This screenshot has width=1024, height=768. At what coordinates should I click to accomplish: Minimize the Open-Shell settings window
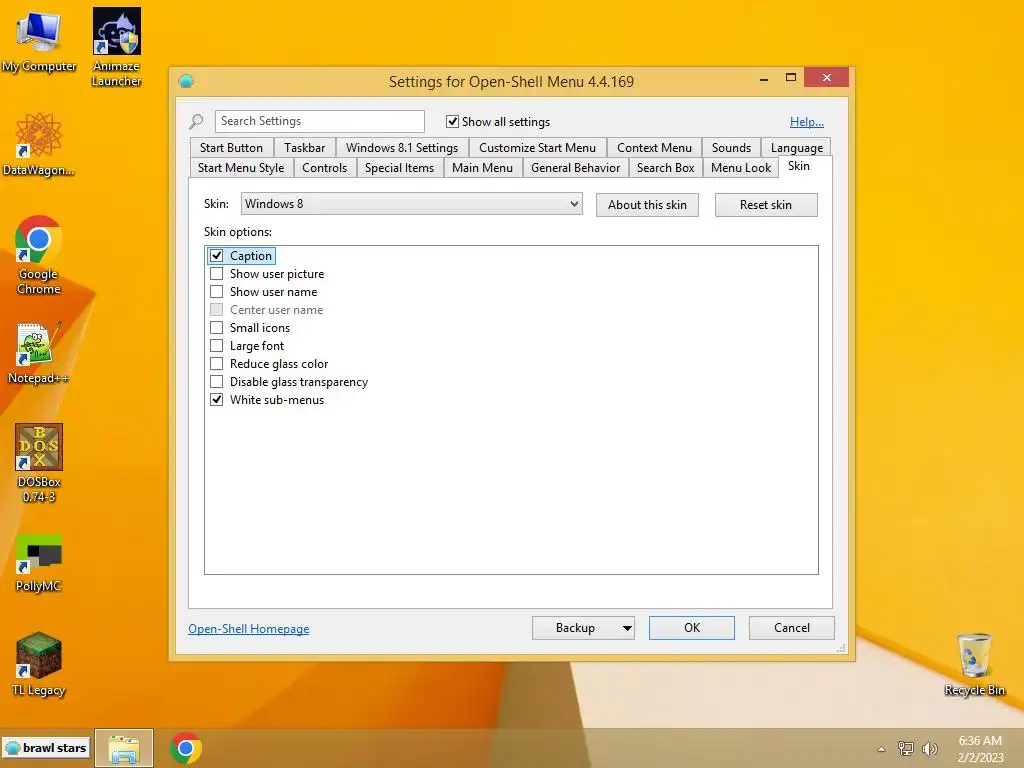[763, 78]
